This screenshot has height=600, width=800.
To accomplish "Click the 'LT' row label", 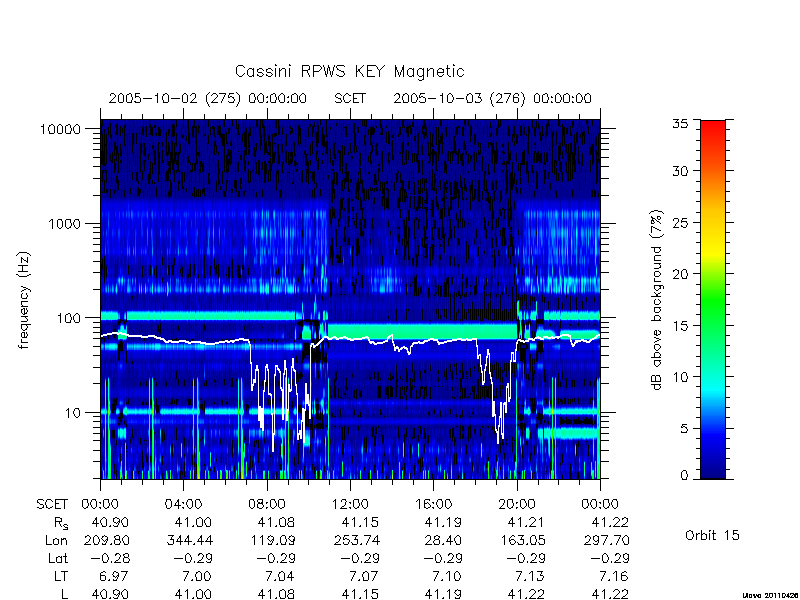I will pos(61,576).
